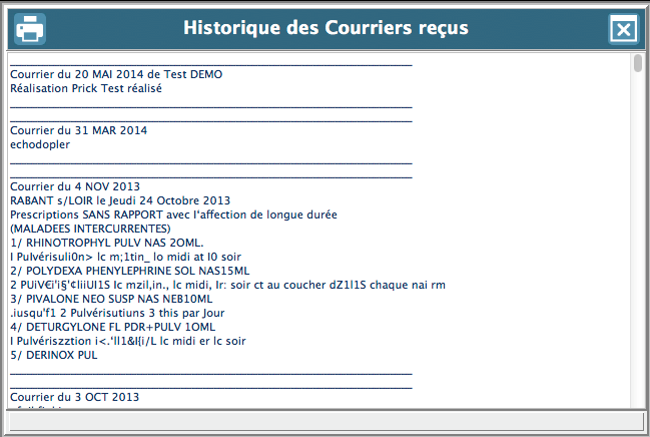Viewport: 650px width, 437px height.
Task: Click the POLYDEXA PHENYLEPHRINE prescription line
Action: [130, 270]
